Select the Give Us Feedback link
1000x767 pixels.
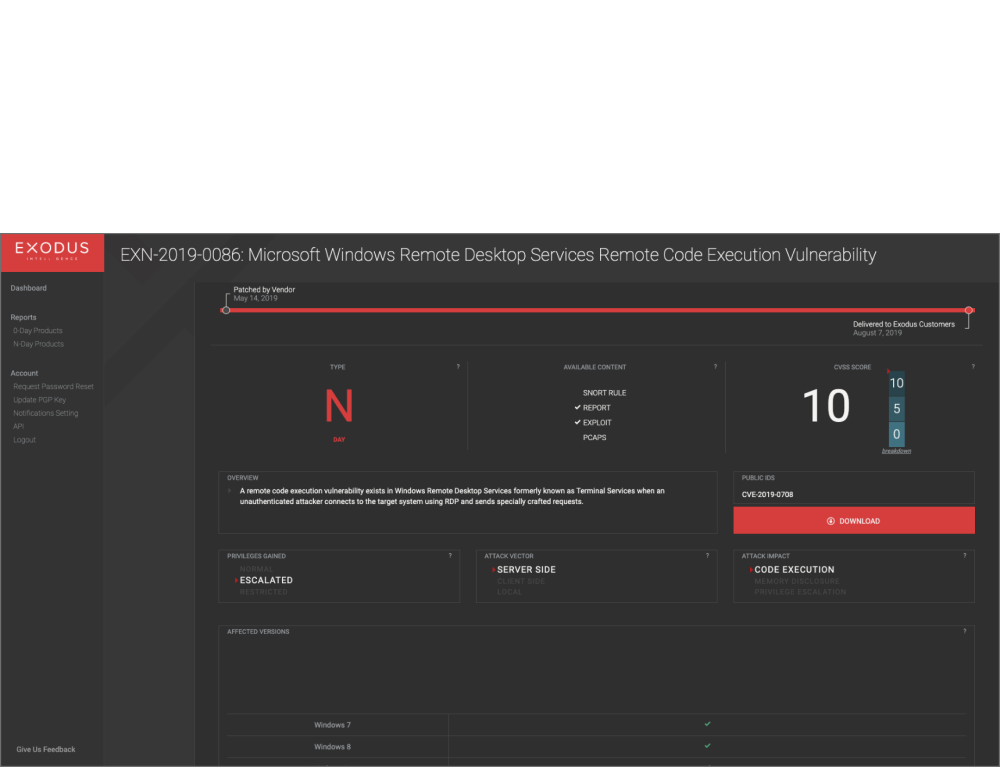tap(46, 749)
